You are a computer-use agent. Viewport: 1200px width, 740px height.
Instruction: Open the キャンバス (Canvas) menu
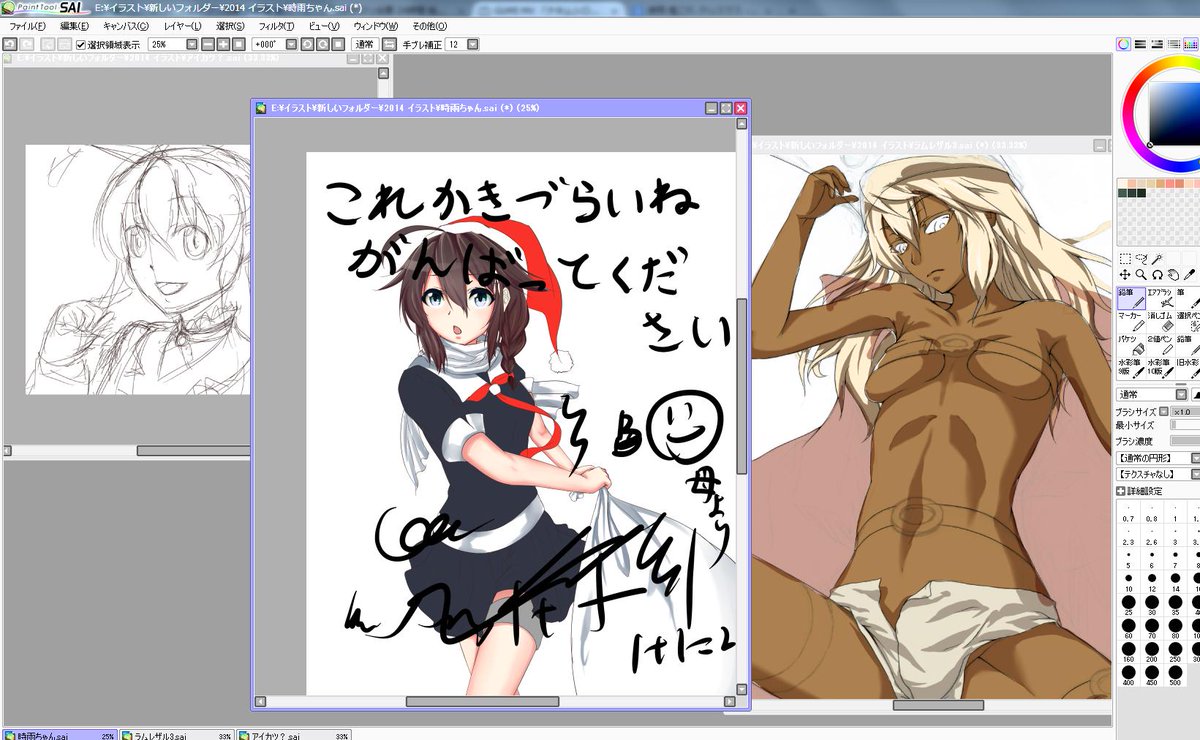(125, 26)
